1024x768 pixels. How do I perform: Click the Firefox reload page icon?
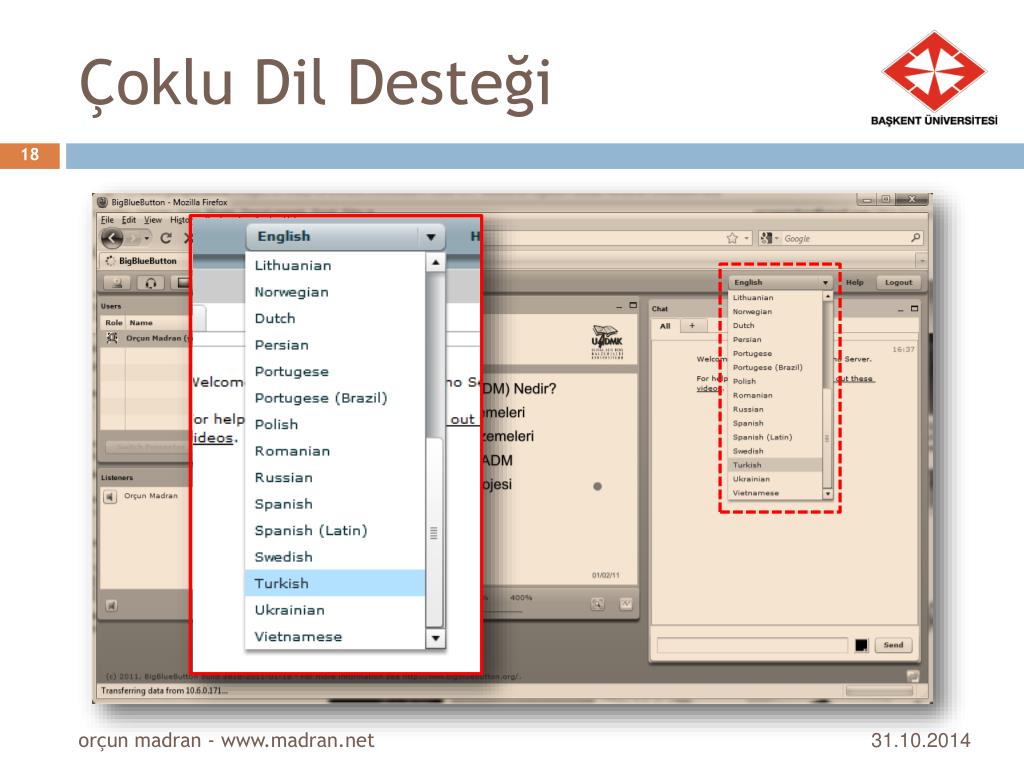(x=166, y=238)
